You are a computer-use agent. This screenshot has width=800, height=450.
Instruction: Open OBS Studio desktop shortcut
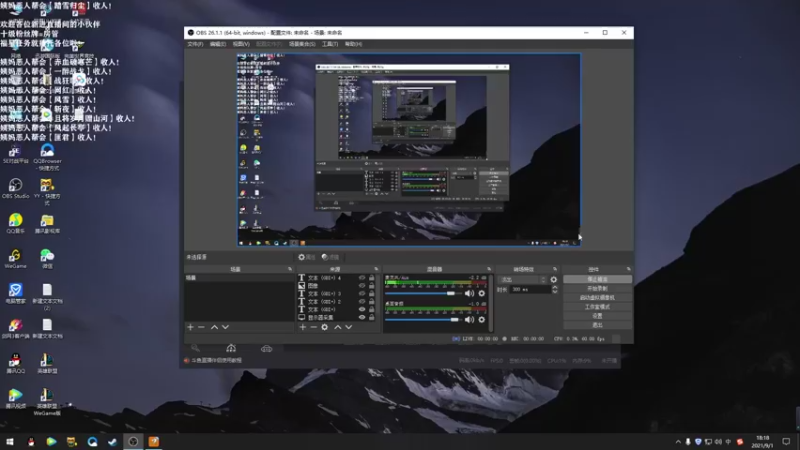(x=15, y=188)
